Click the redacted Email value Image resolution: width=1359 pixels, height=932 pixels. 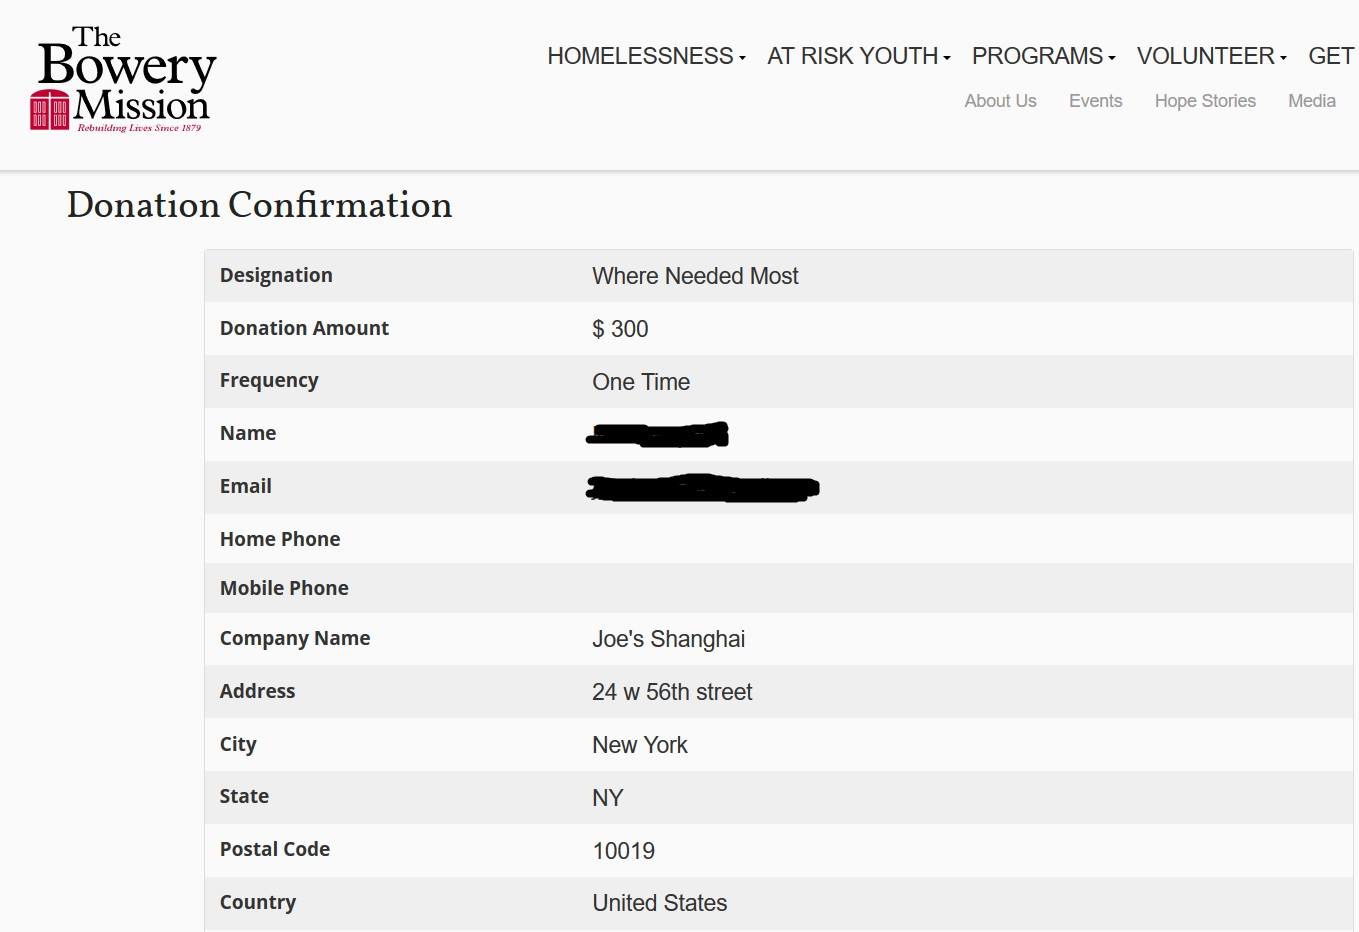[x=702, y=488]
